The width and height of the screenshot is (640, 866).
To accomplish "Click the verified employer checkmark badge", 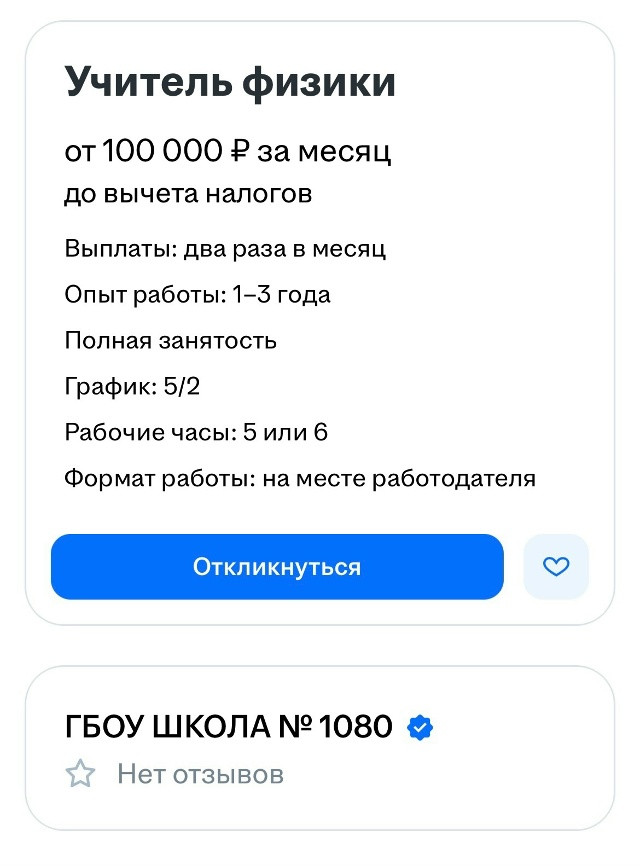I will pyautogui.click(x=420, y=727).
